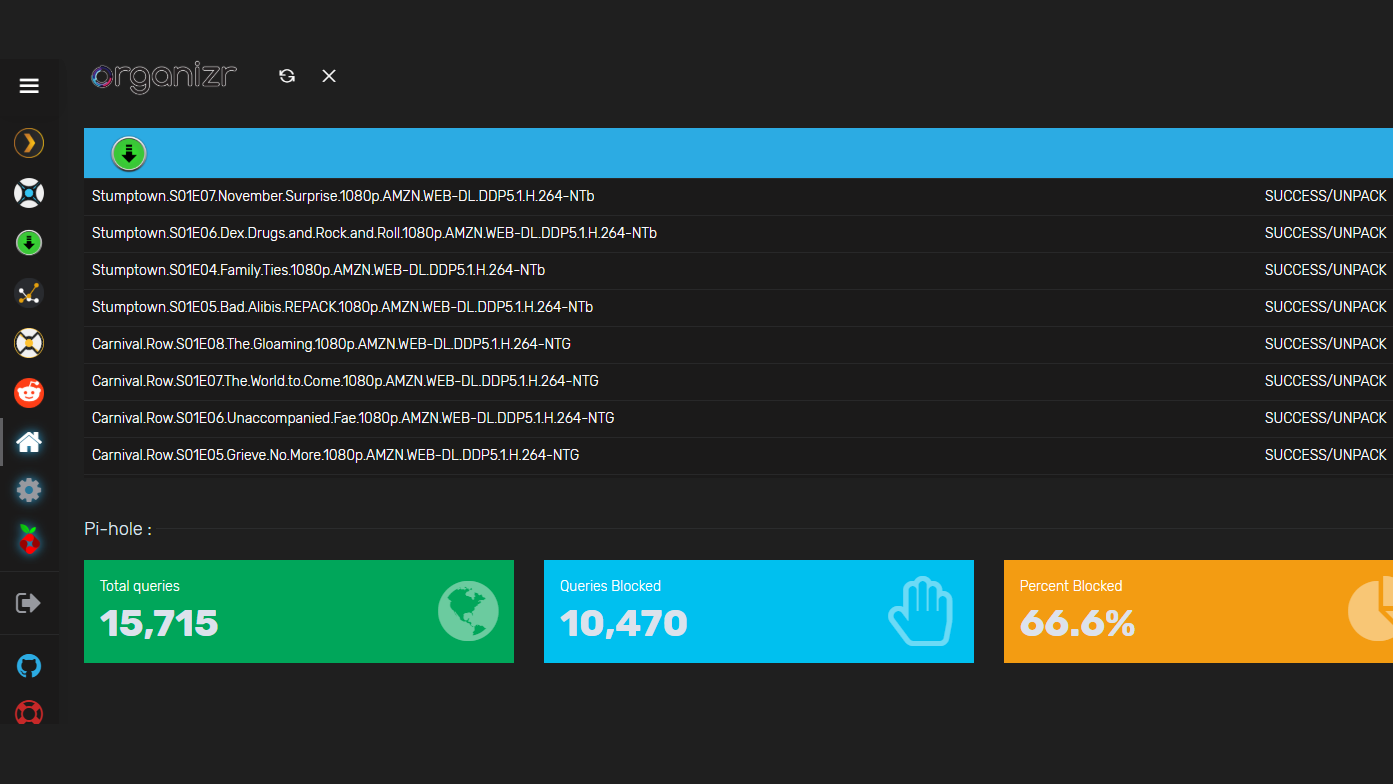This screenshot has width=1393, height=784.
Task: Select Carnival Row S01E05 Grieve No More row
Action: [738, 455]
